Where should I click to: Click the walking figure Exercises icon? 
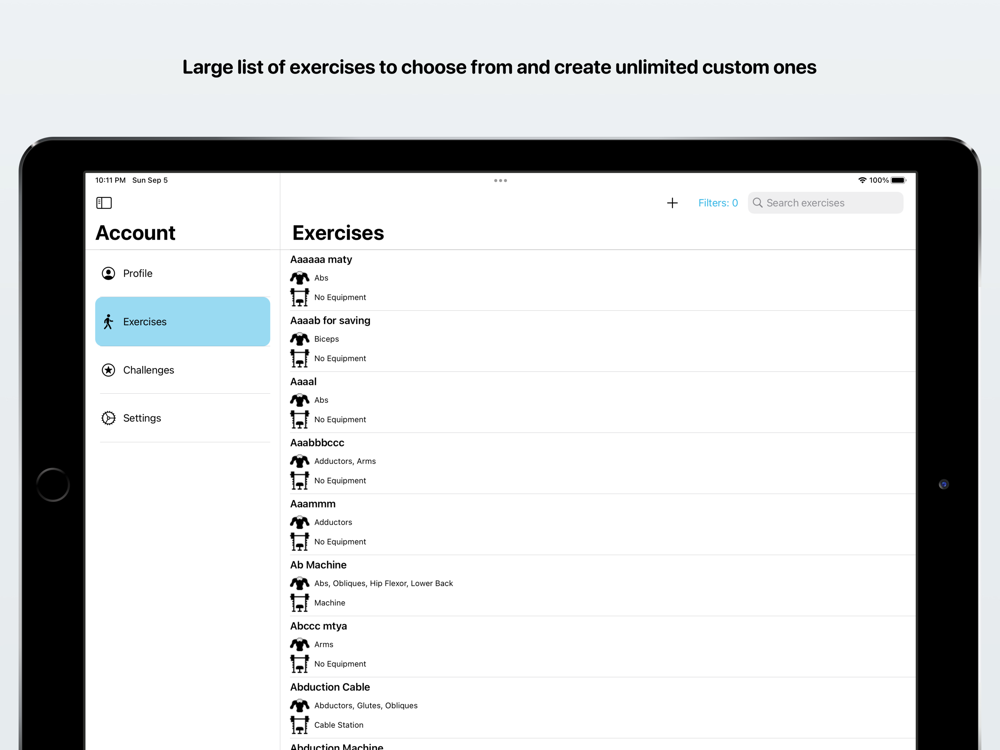(108, 322)
